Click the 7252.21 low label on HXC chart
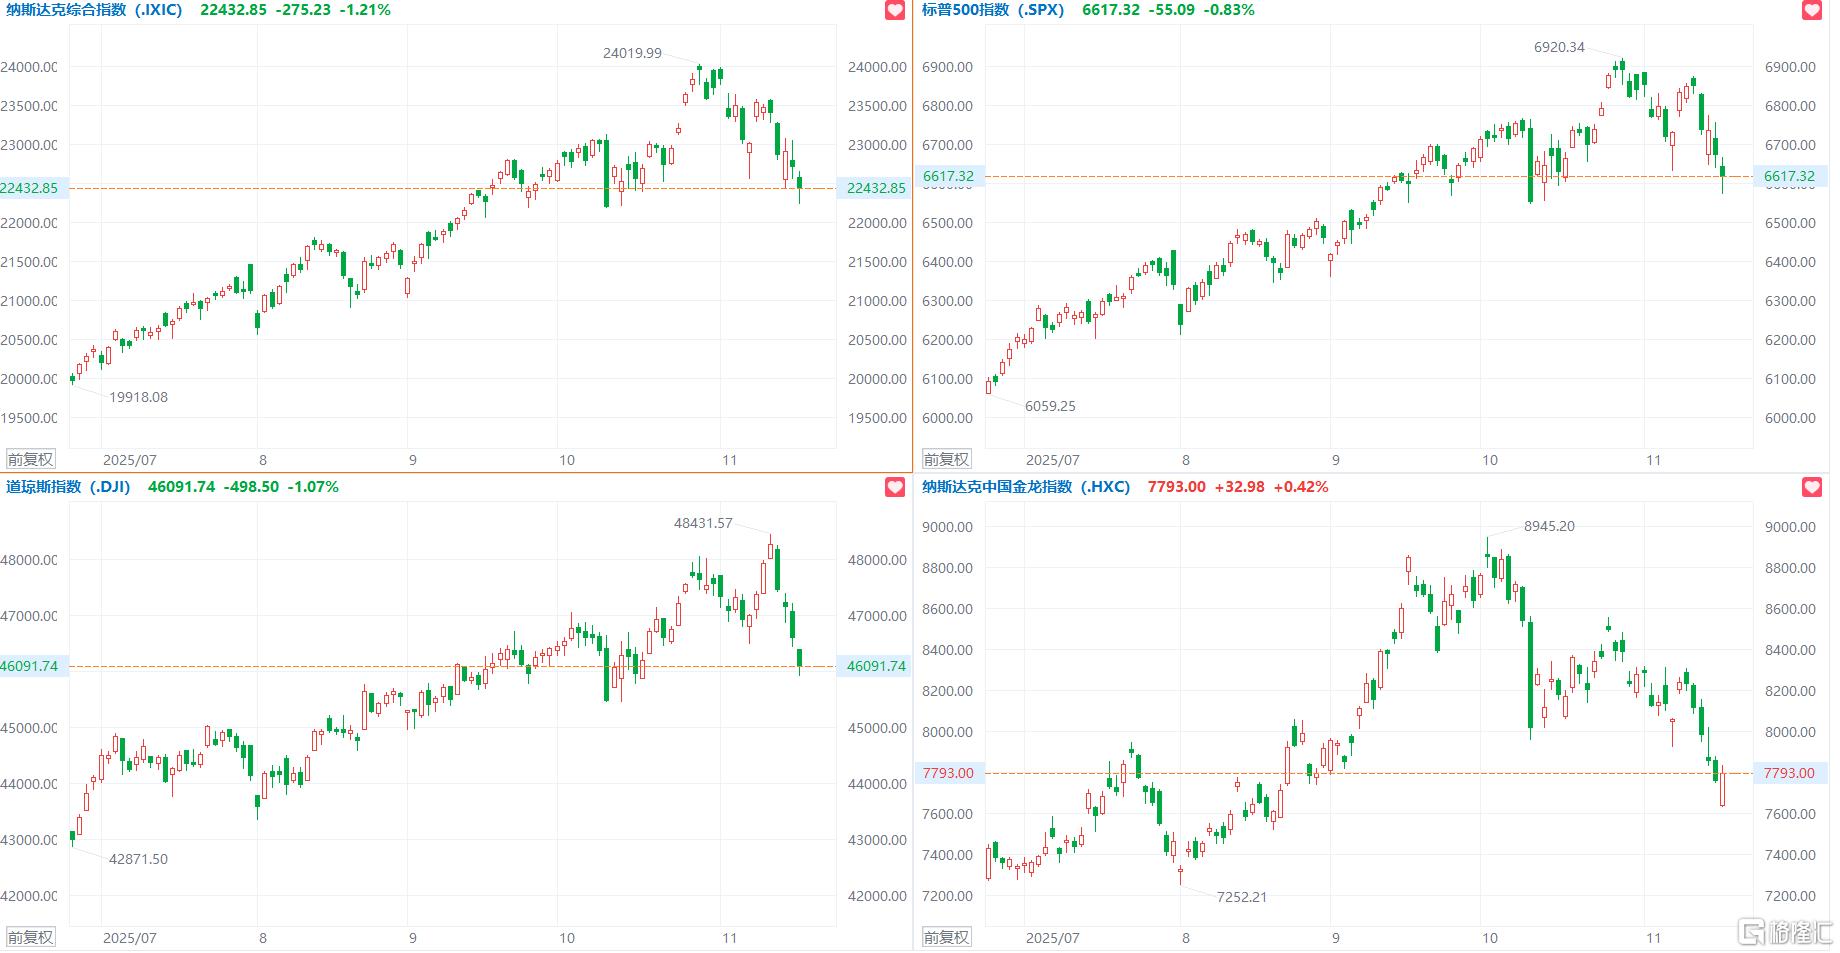The image size is (1840, 953). pyautogui.click(x=1241, y=897)
